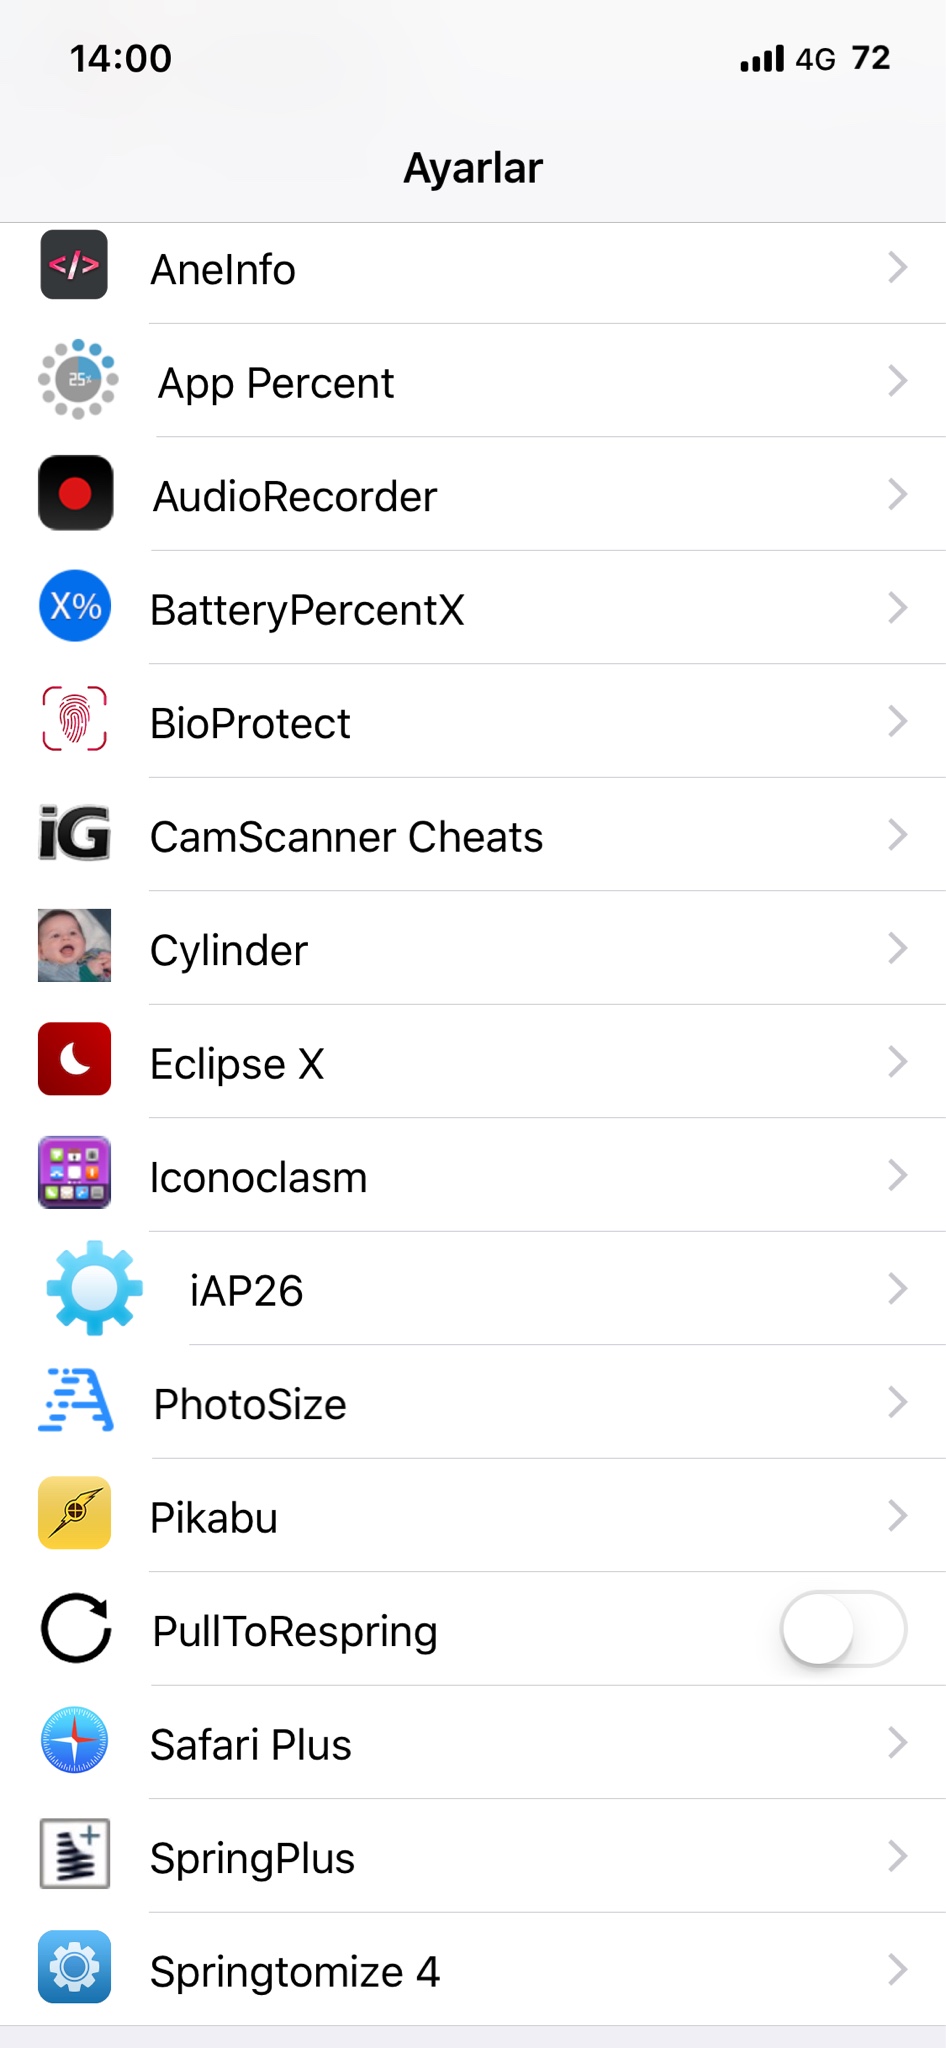The height and width of the screenshot is (2048, 946).
Task: Tap the Pikabu yellow icon
Action: click(75, 1514)
